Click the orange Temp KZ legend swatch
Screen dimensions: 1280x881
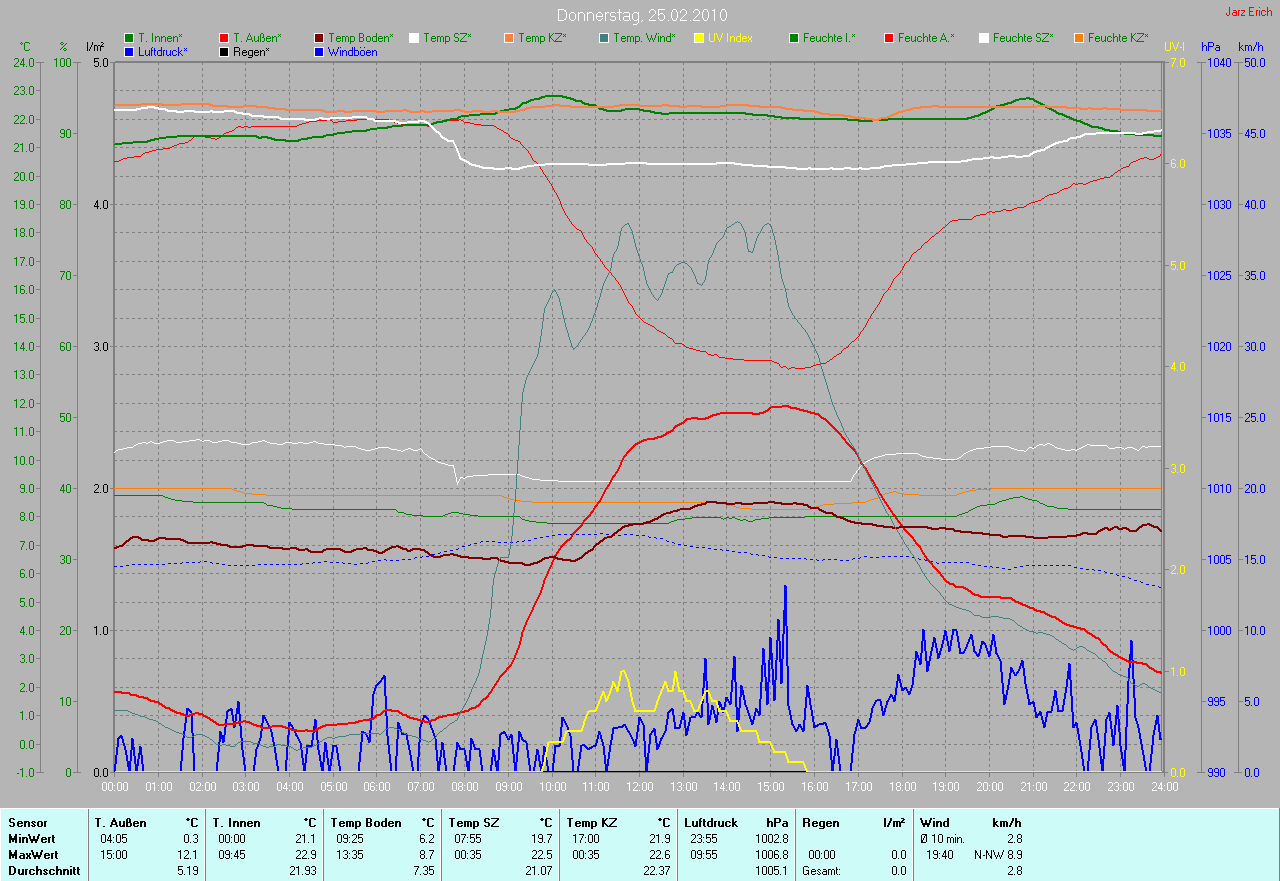[x=509, y=38]
